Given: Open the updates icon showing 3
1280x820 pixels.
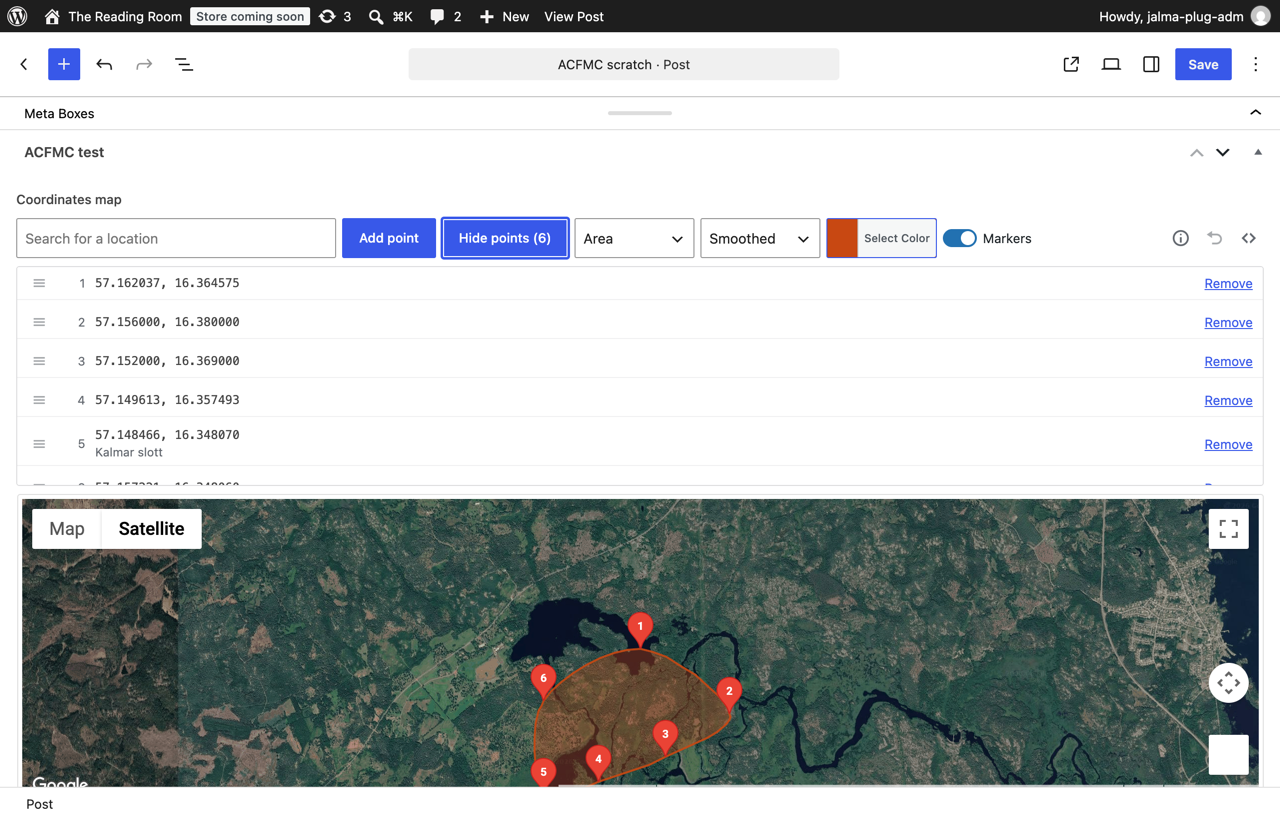Looking at the screenshot, I should (x=335, y=16).
